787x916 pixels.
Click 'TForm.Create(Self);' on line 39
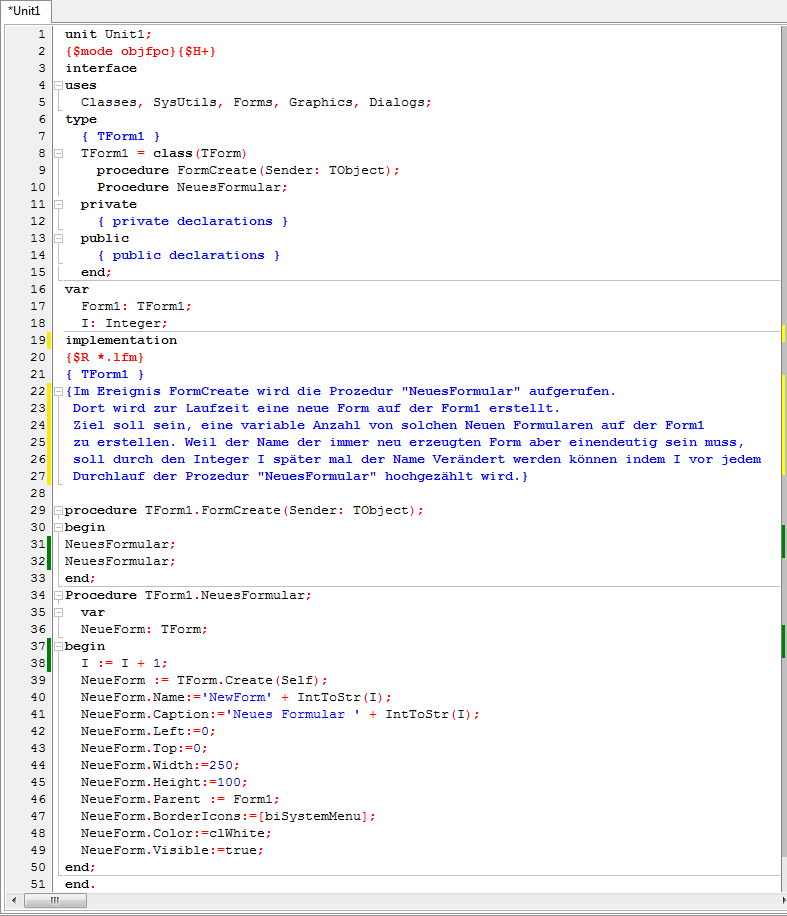[x=252, y=681]
